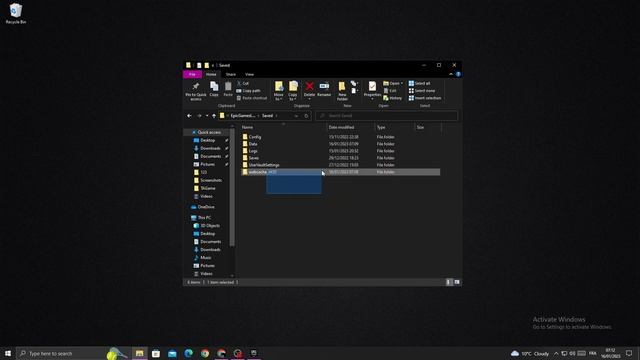Open the New item dropdown
This screenshot has height=360, width=640.
(354, 83)
